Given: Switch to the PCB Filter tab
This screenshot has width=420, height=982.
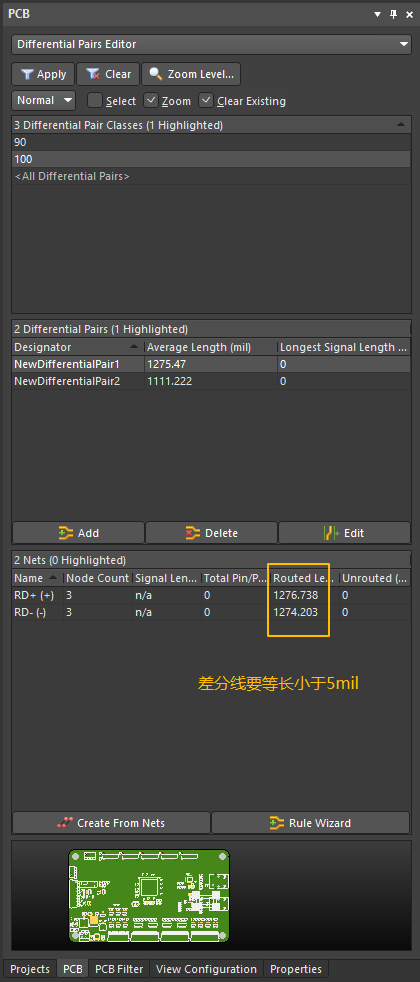Looking at the screenshot, I should [119, 969].
